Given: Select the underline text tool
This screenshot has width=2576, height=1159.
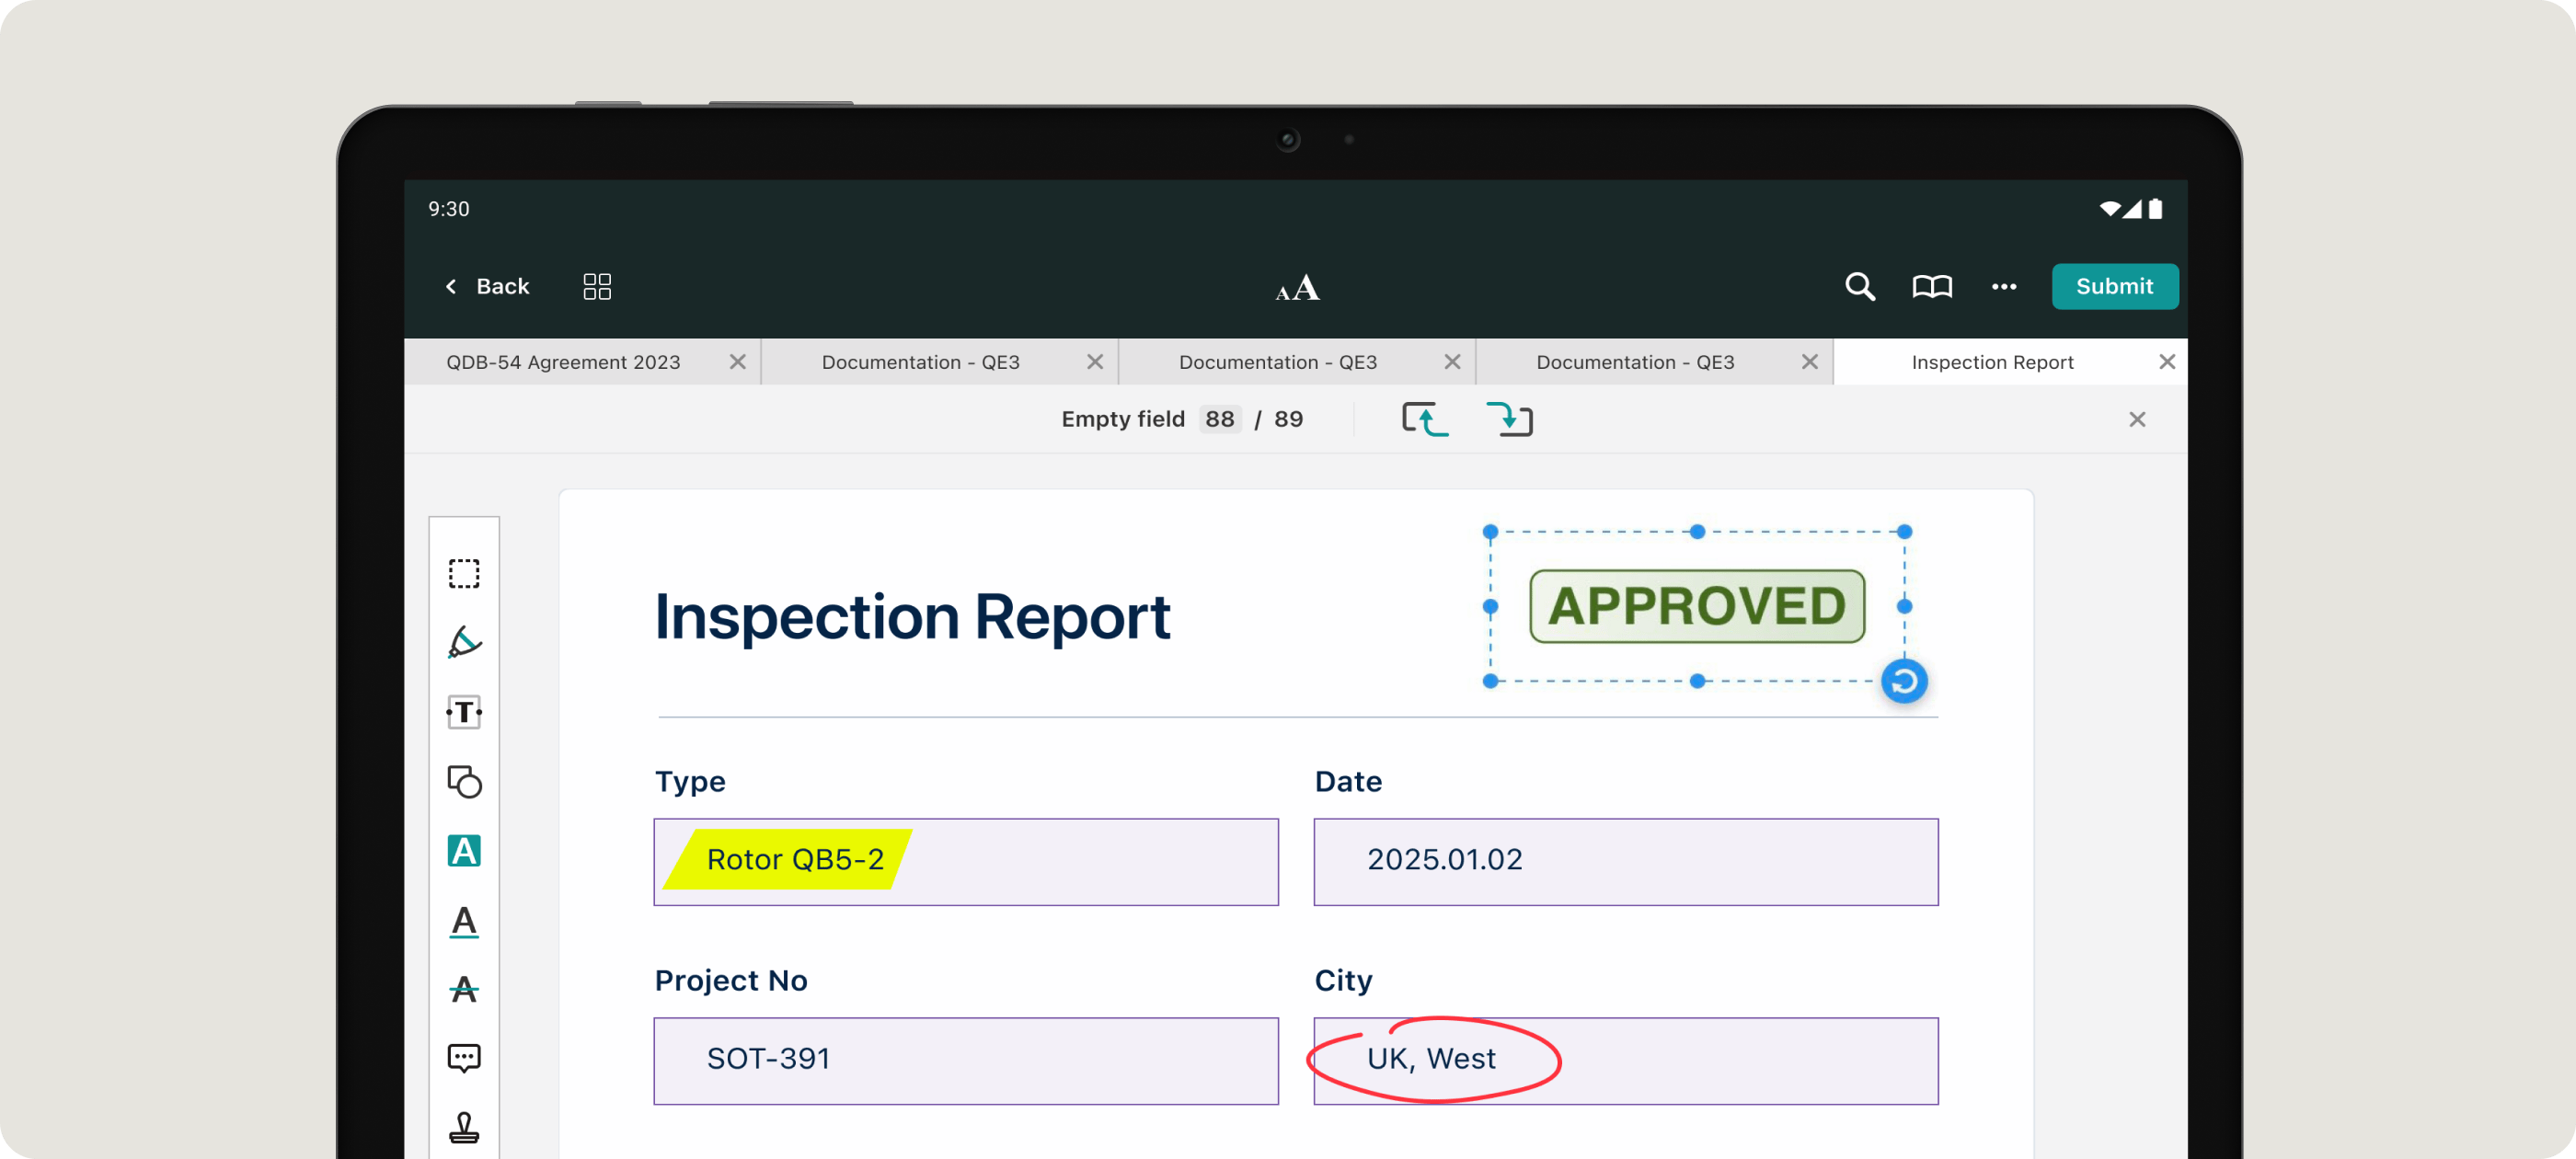Looking at the screenshot, I should [x=464, y=921].
